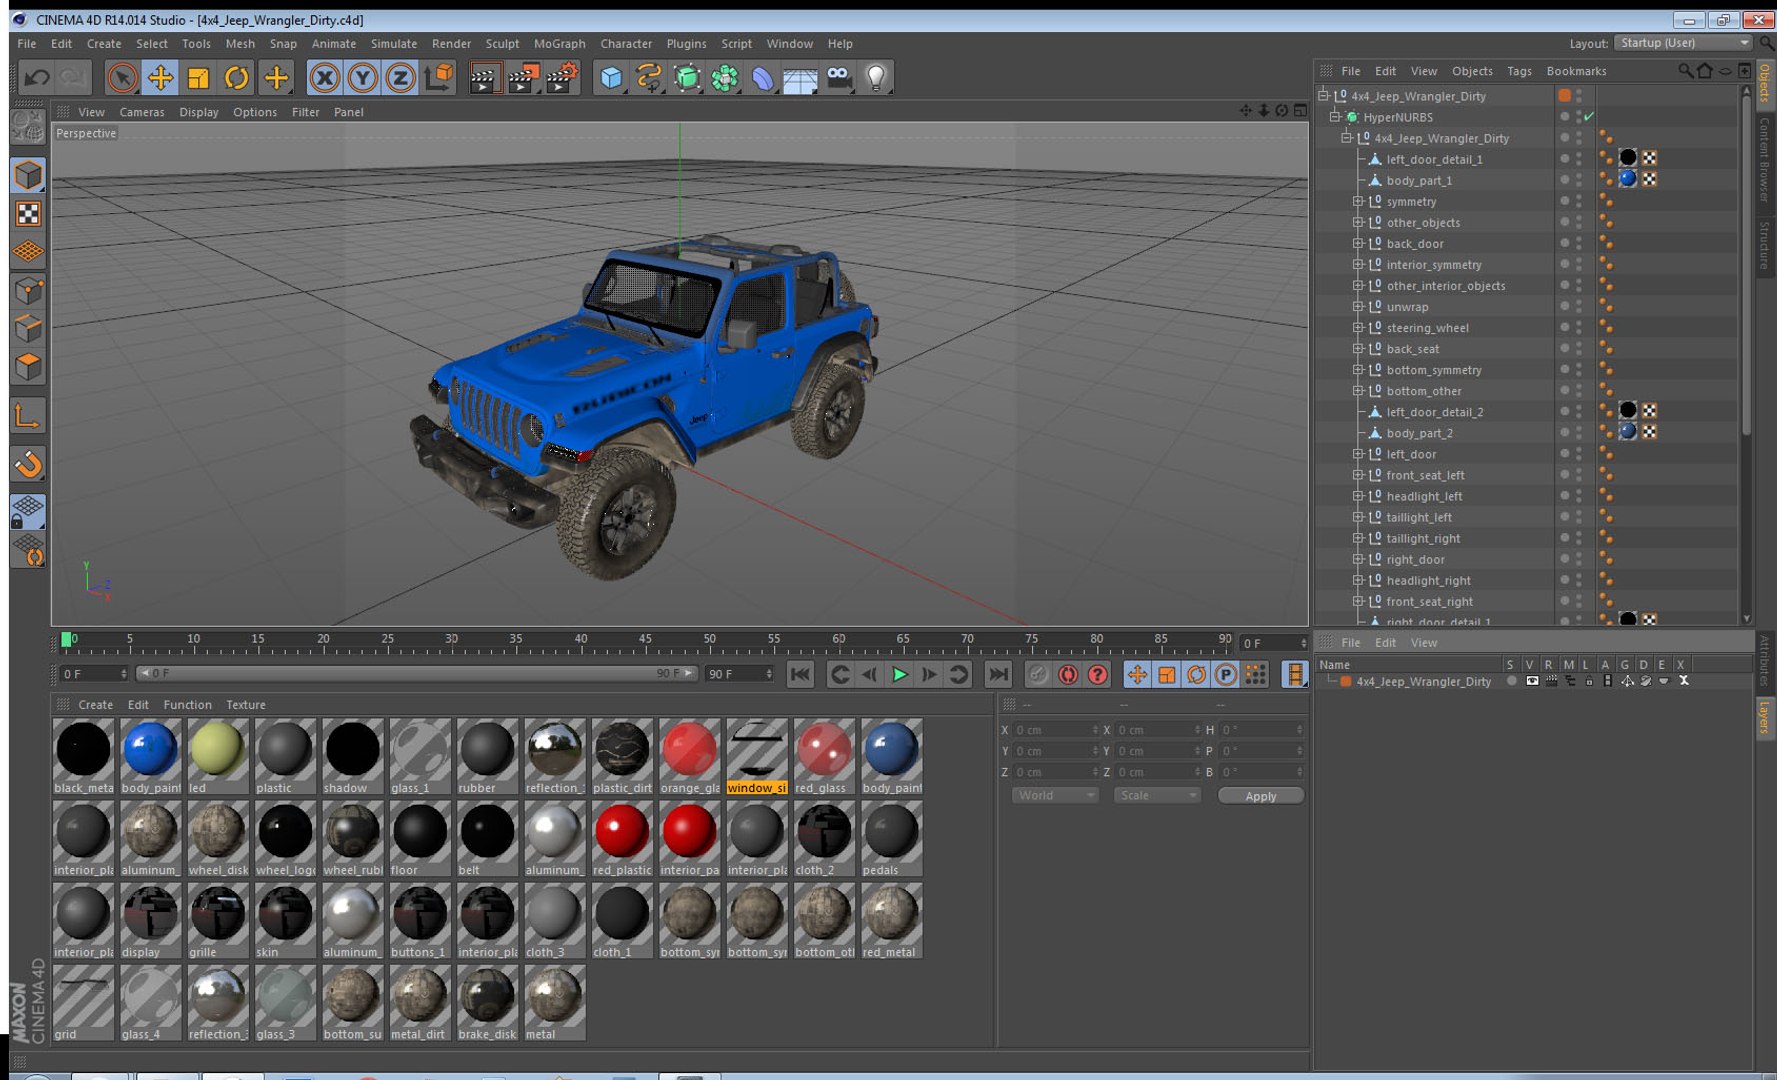Switch to the Content Browser side tab

pyautogui.click(x=1764, y=158)
